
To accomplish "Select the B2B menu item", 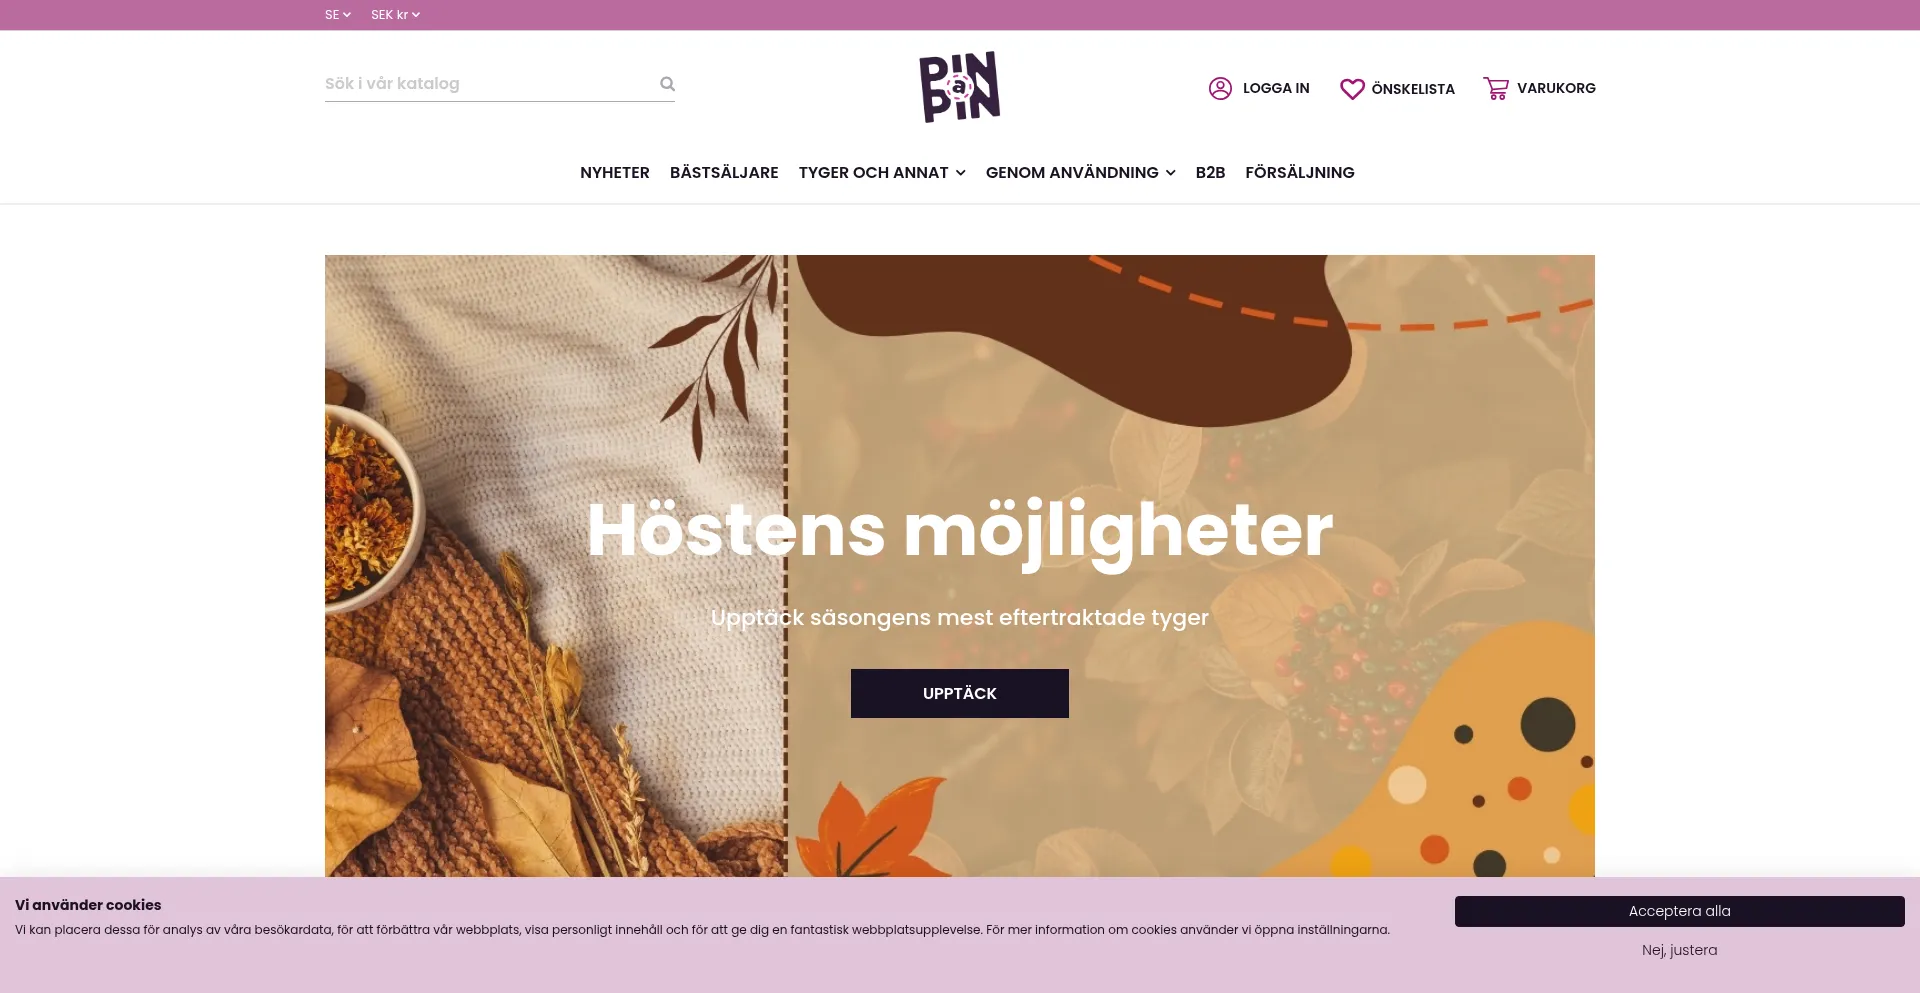I will click(x=1210, y=173).
